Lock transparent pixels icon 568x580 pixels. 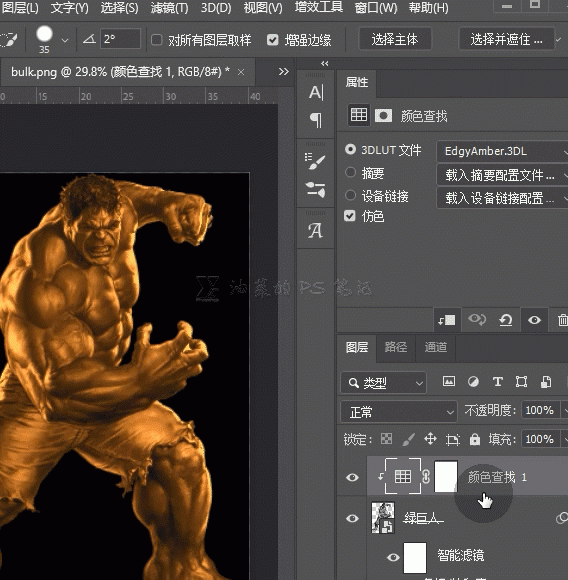pos(386,439)
